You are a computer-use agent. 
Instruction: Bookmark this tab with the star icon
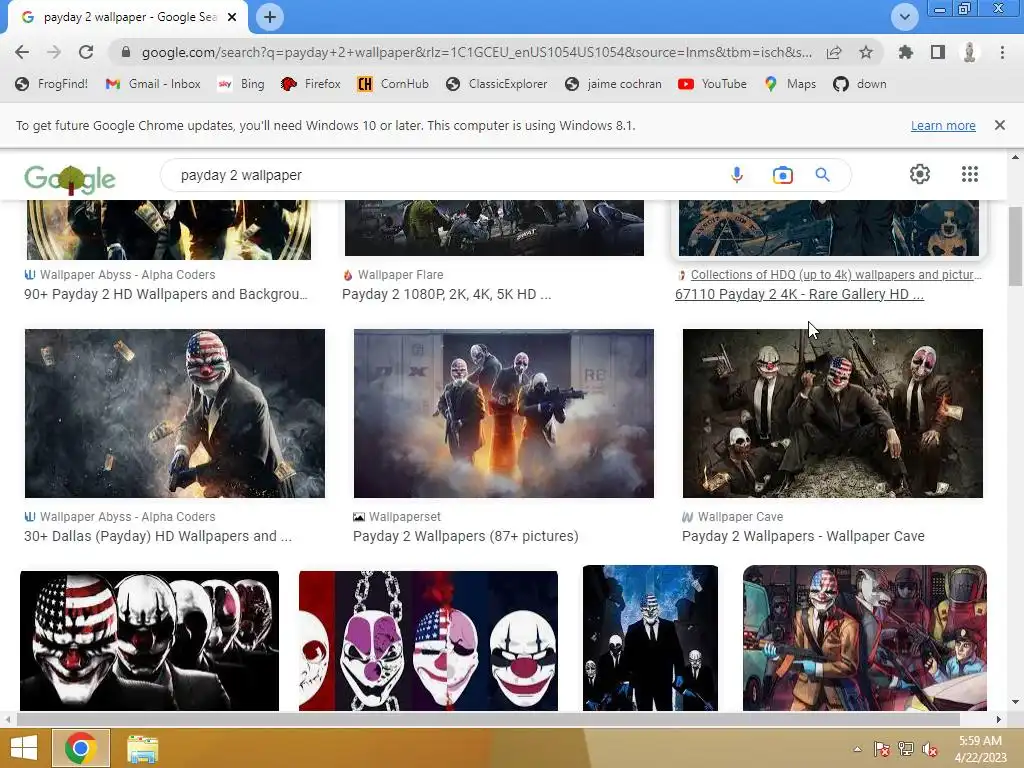pyautogui.click(x=866, y=52)
